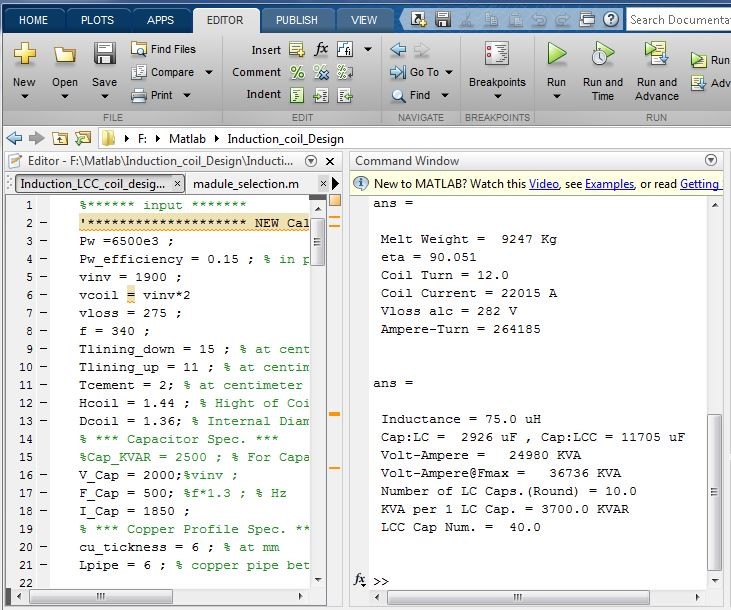Click the Examples link in banner
The image size is (731, 610).
(609, 184)
